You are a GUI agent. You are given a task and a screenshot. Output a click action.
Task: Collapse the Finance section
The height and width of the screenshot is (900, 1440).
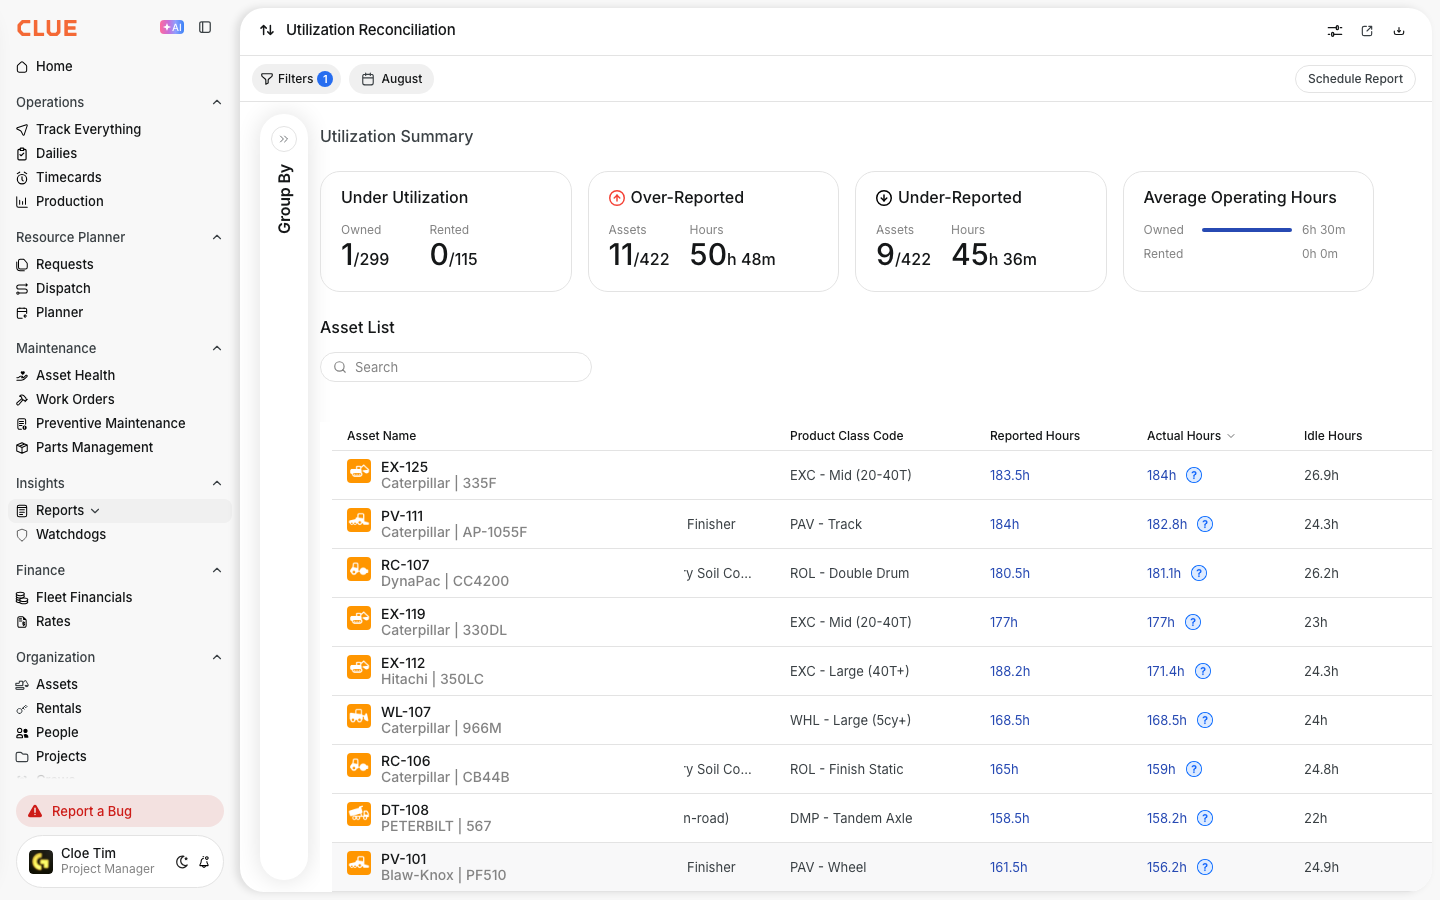pos(217,570)
